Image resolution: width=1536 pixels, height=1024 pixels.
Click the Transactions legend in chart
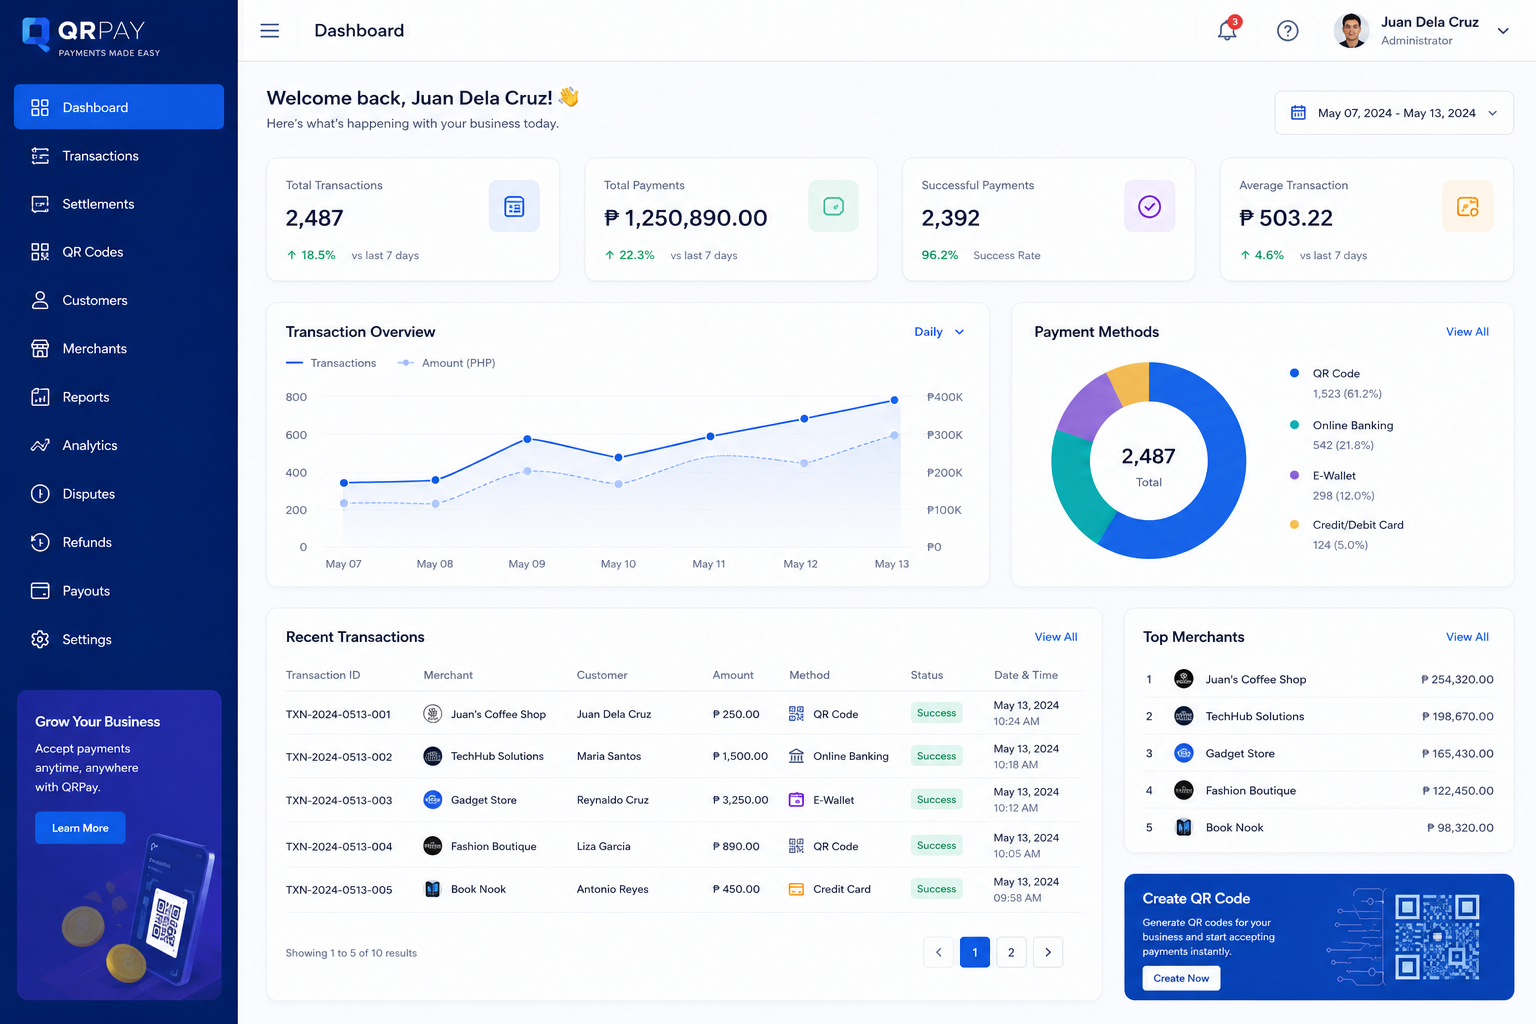331,363
